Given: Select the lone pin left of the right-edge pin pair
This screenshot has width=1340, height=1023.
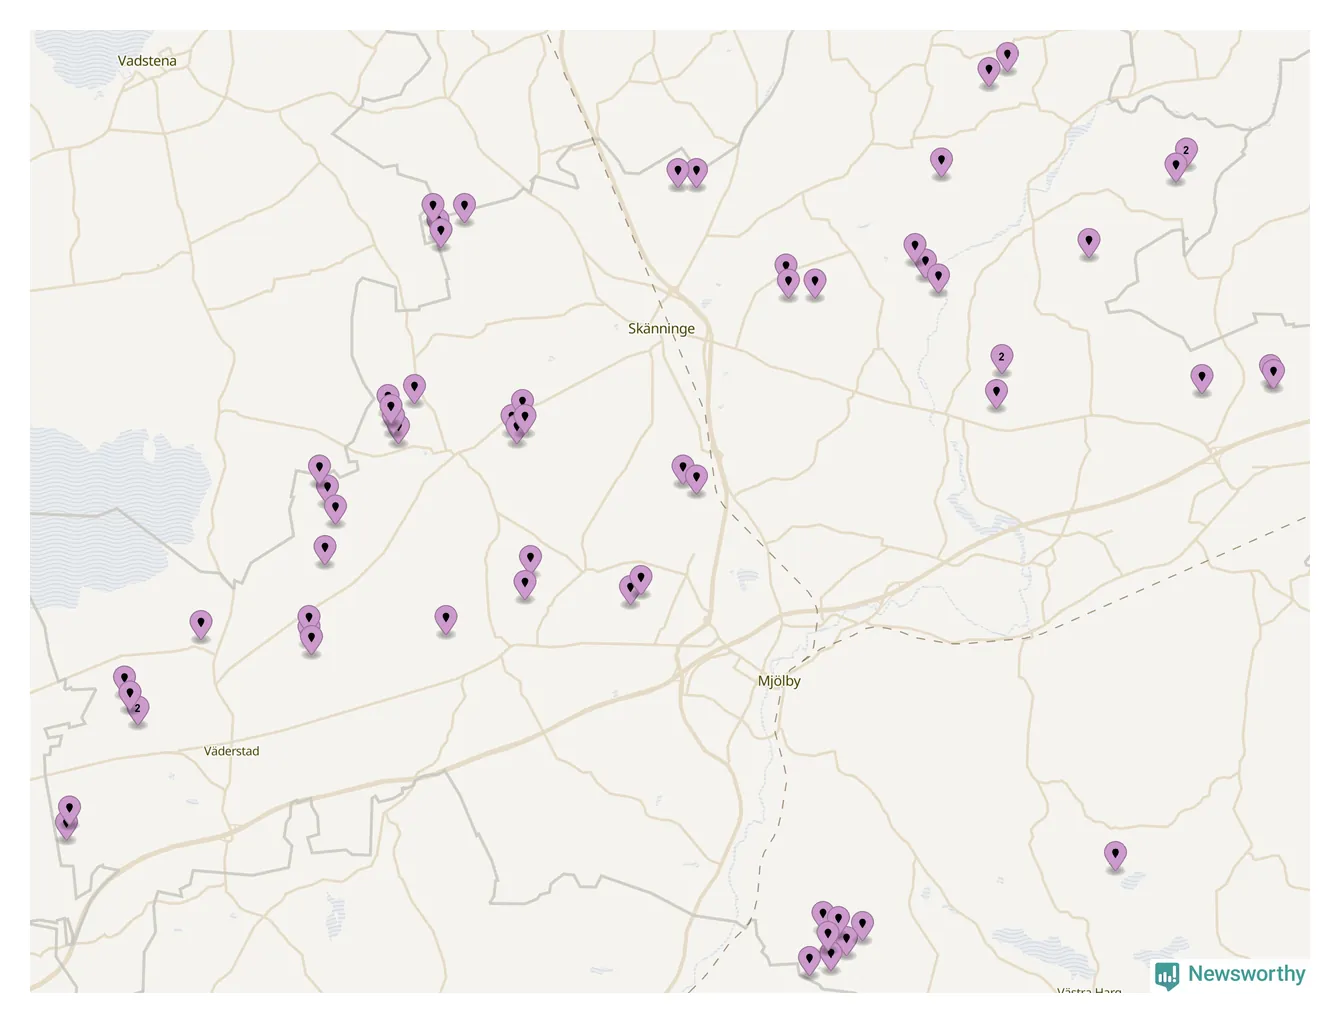Looking at the screenshot, I should coord(1202,378).
